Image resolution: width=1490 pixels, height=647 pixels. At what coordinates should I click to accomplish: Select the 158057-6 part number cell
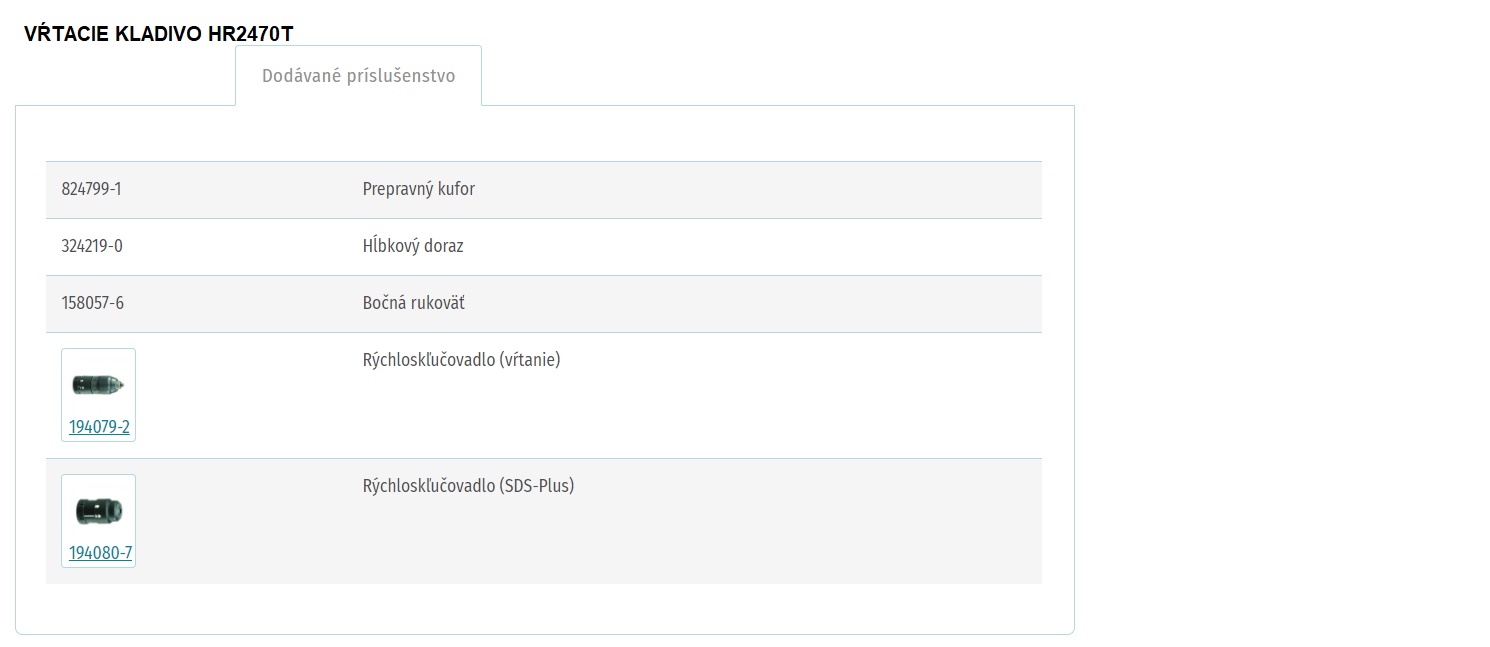click(93, 303)
